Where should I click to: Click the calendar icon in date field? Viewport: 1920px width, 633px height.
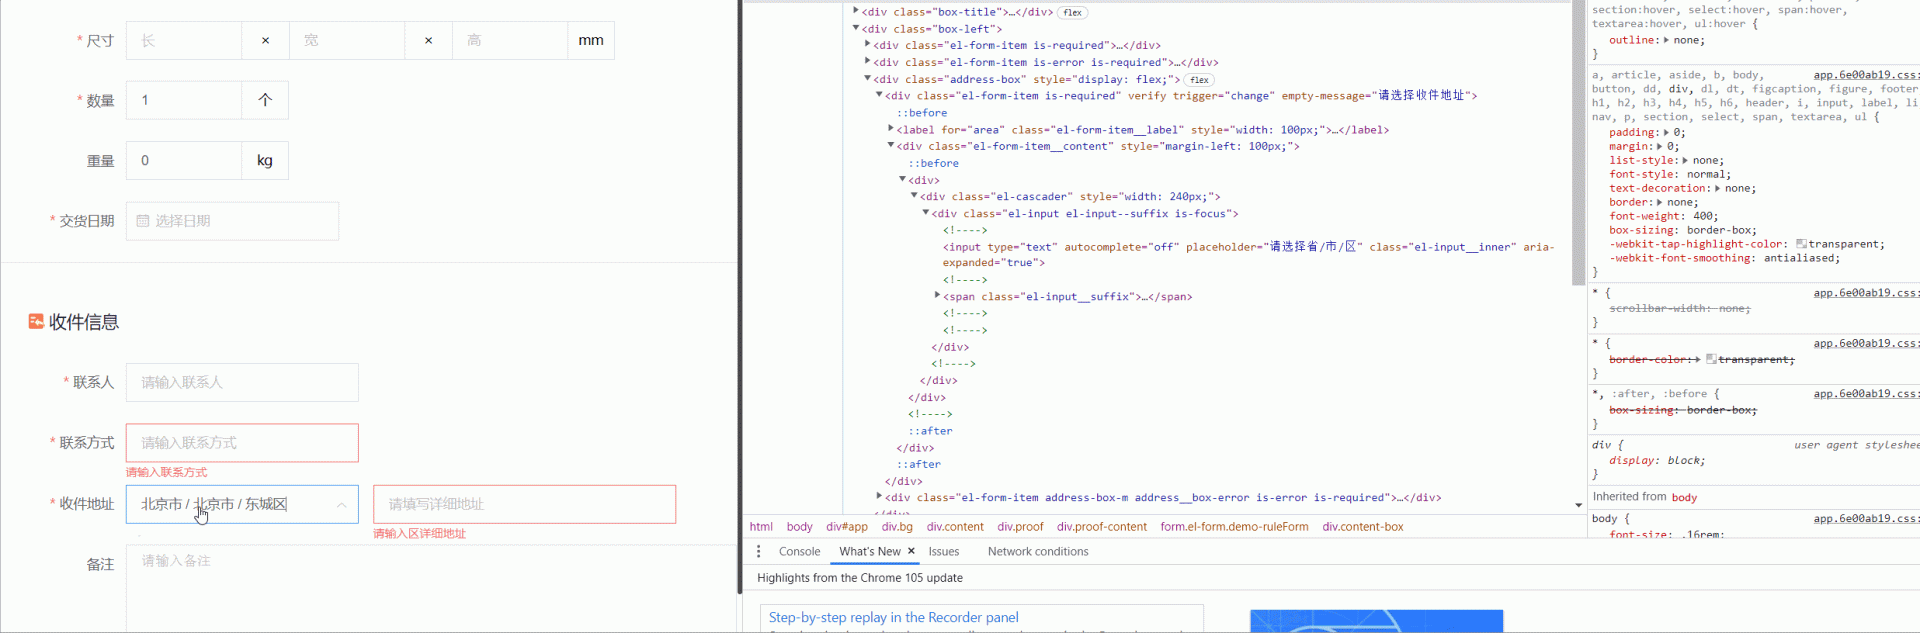pos(143,221)
